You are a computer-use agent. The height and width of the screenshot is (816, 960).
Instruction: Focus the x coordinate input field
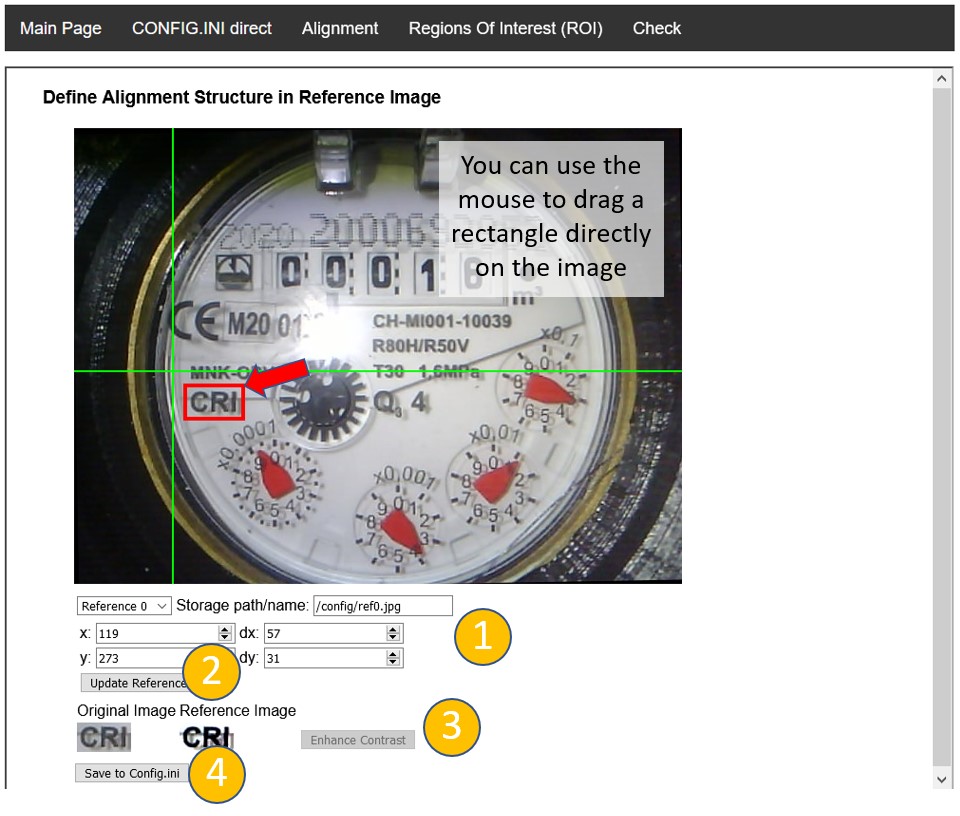point(155,633)
